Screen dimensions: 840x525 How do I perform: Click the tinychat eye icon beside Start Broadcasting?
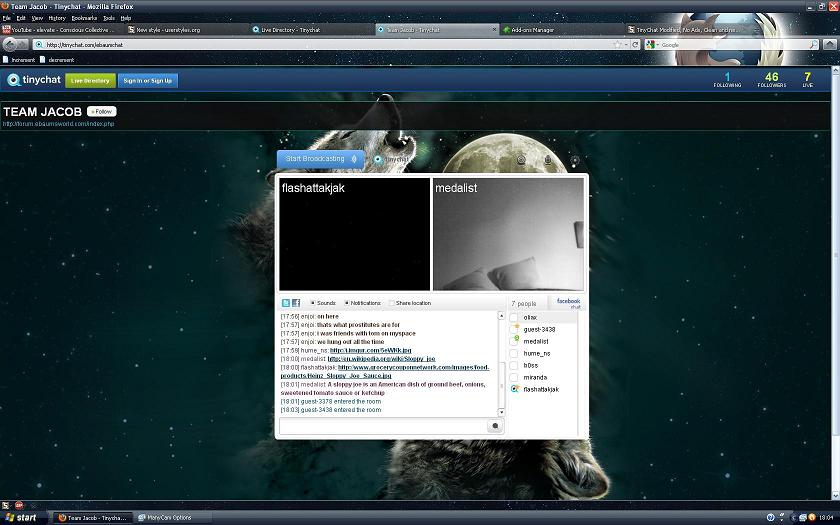[378, 159]
